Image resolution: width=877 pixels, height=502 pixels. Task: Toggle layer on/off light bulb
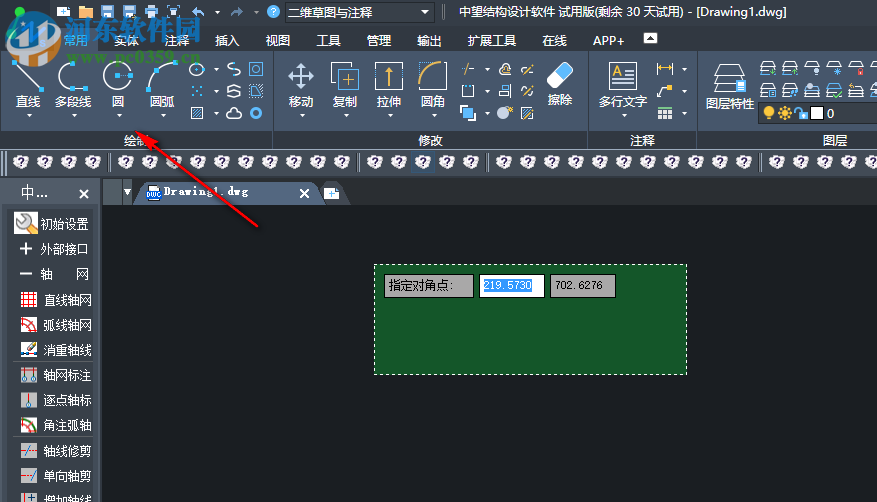click(769, 113)
